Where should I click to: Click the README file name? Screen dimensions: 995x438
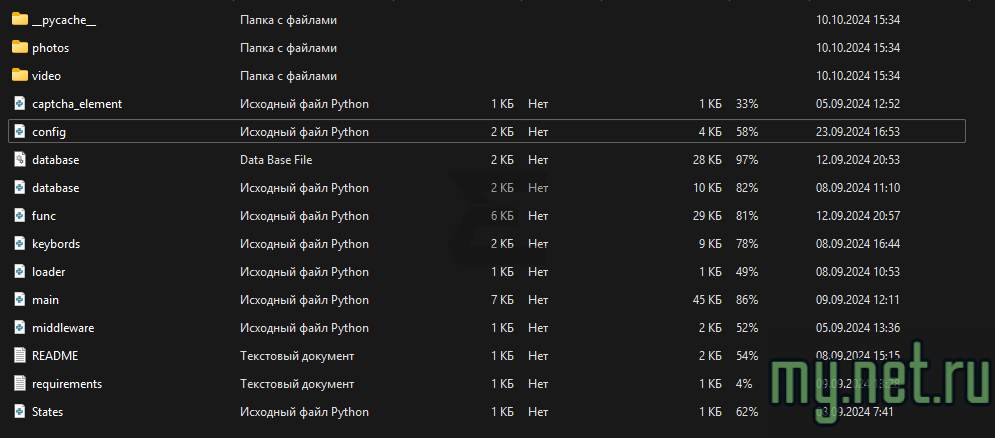coord(54,356)
